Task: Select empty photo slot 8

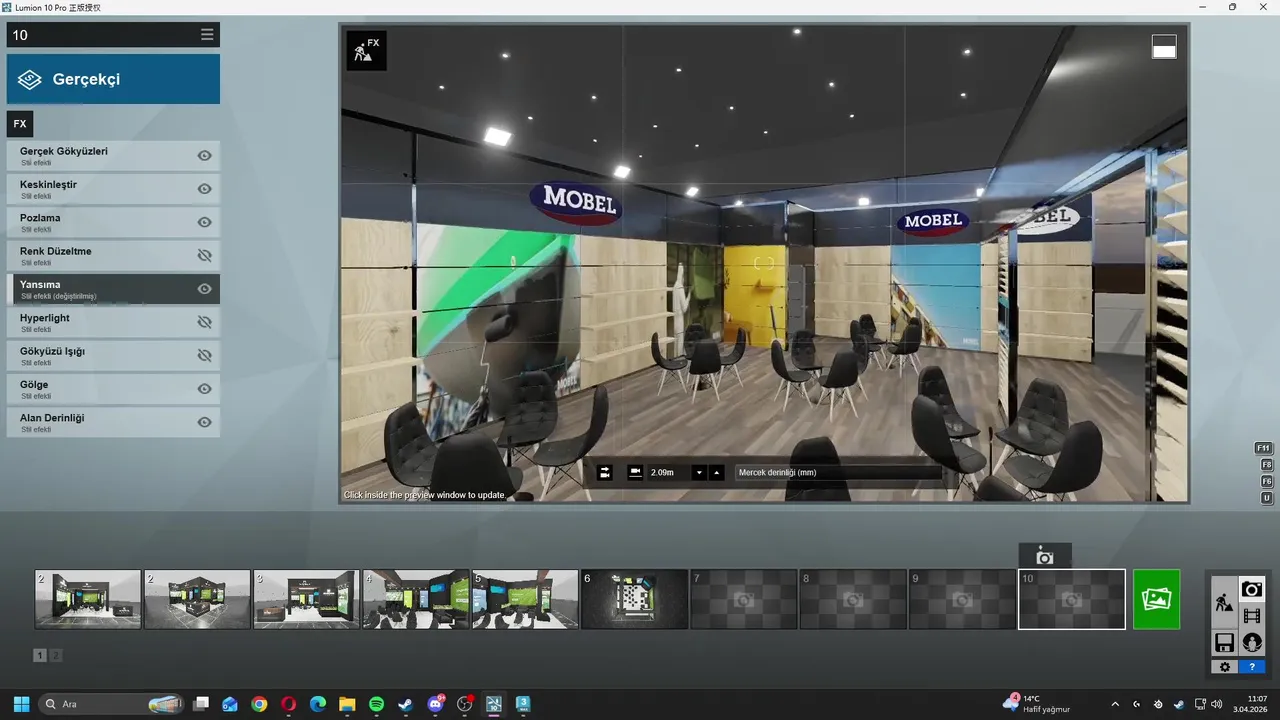Action: click(x=853, y=599)
